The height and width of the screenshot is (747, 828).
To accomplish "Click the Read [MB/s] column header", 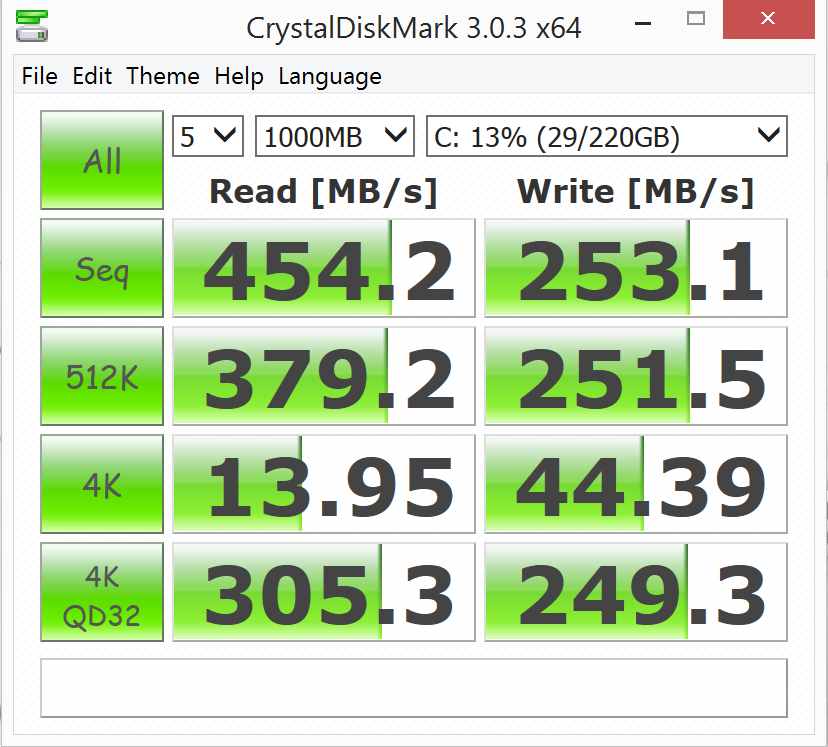I will point(324,192).
